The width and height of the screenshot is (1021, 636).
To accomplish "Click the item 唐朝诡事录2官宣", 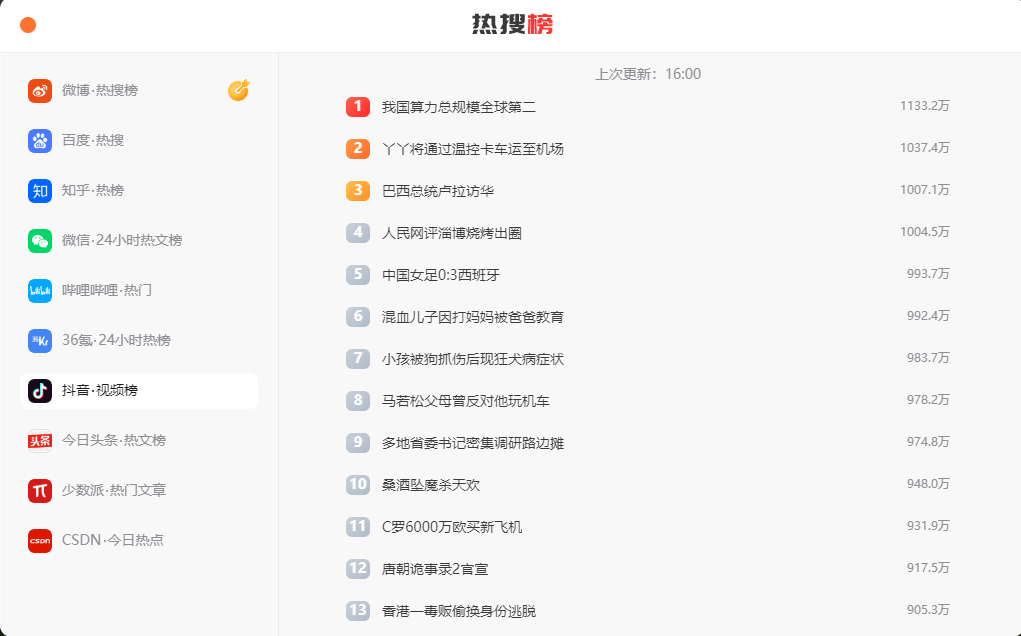I will (x=435, y=567).
